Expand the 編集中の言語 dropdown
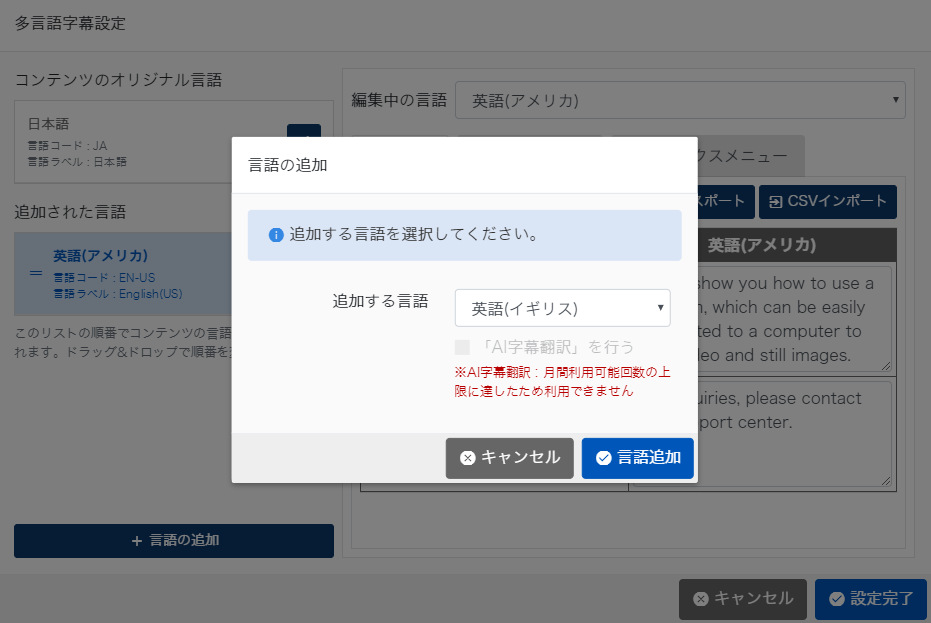Screen dimensions: 931x623 point(680,101)
